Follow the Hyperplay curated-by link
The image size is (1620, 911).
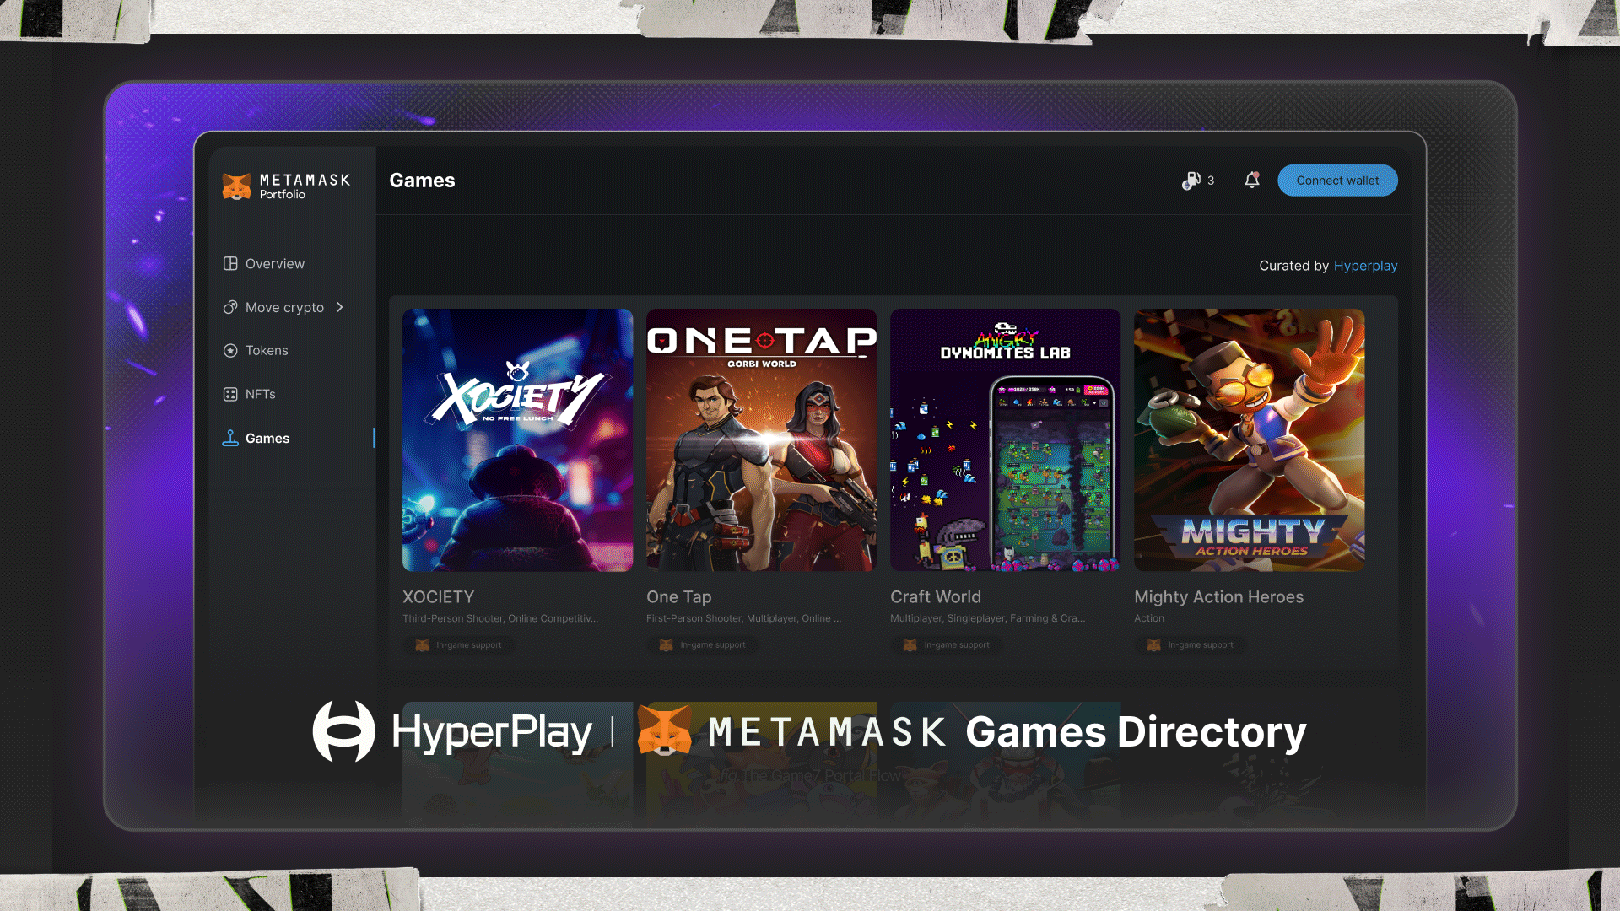[x=1366, y=266]
